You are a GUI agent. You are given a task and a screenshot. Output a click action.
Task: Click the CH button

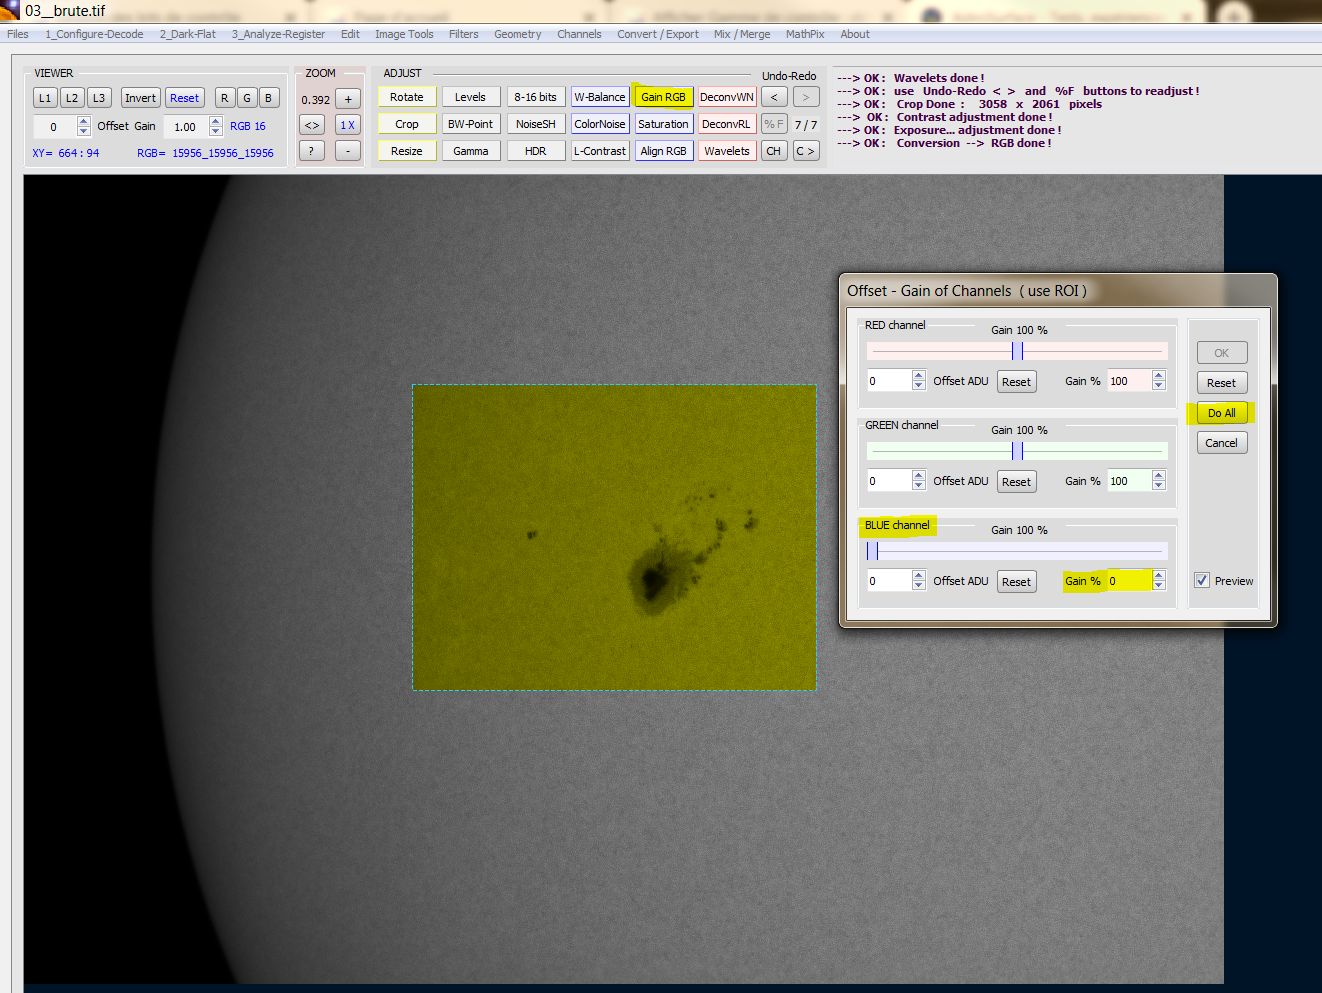pyautogui.click(x=774, y=151)
